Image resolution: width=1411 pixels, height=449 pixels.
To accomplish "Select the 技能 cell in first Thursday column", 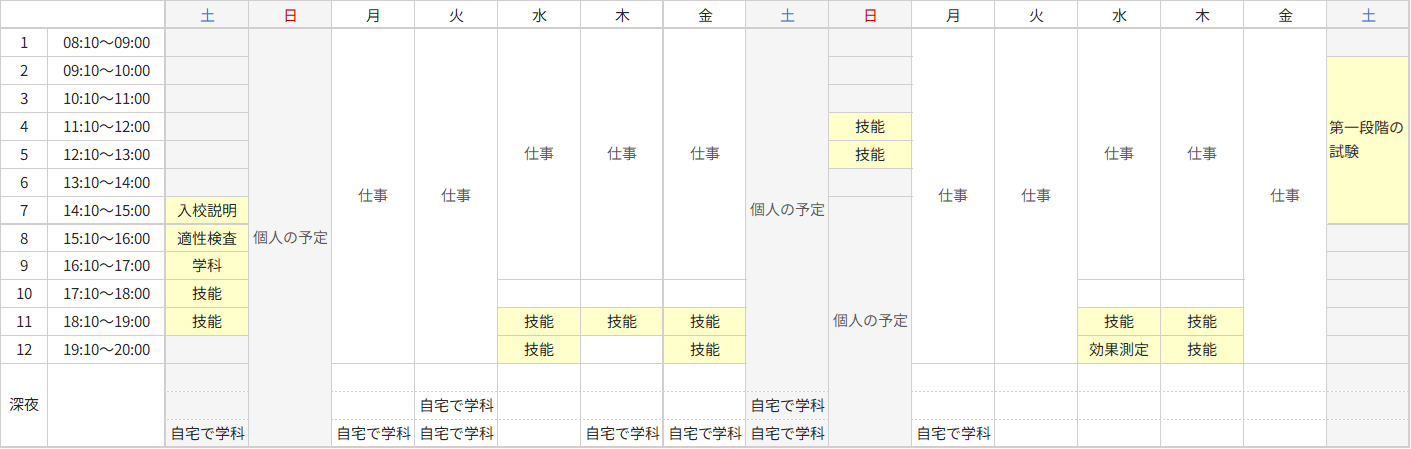I will coord(622,322).
